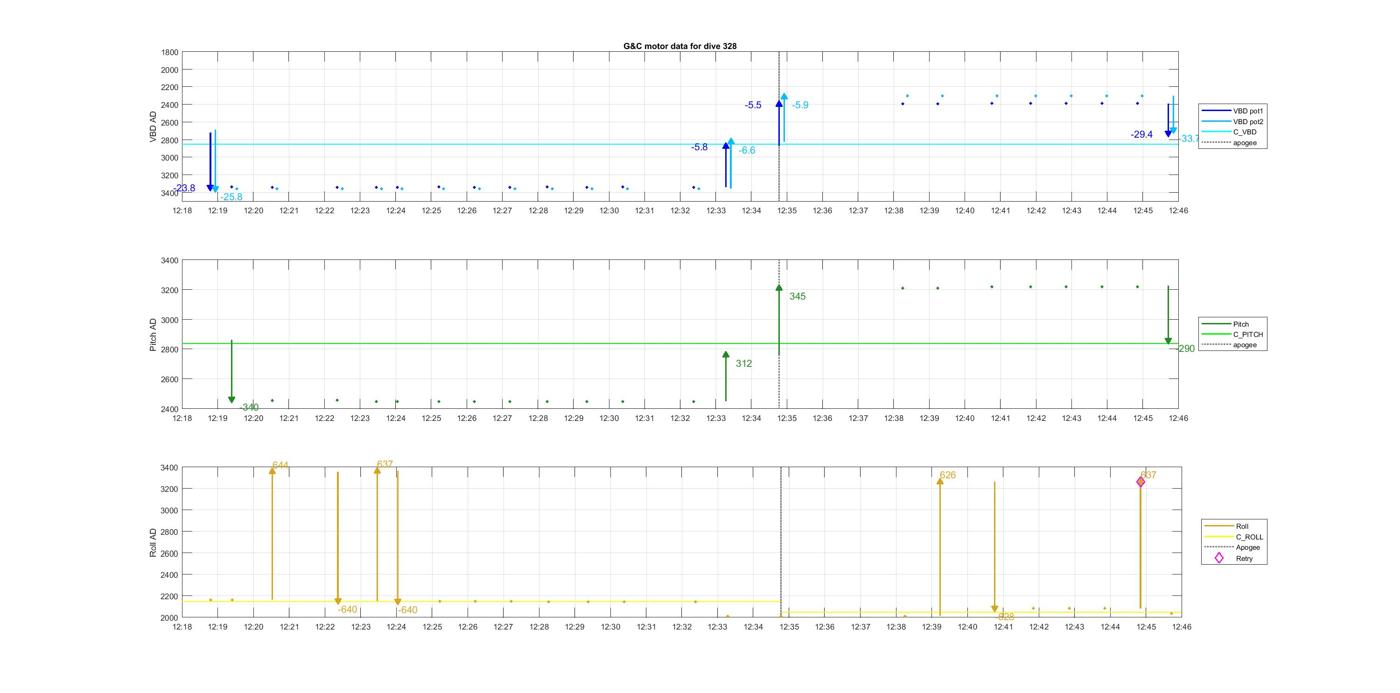1400x693 pixels.
Task: Click the pink Retry diamond marker on Roll plot
Action: tap(1141, 482)
